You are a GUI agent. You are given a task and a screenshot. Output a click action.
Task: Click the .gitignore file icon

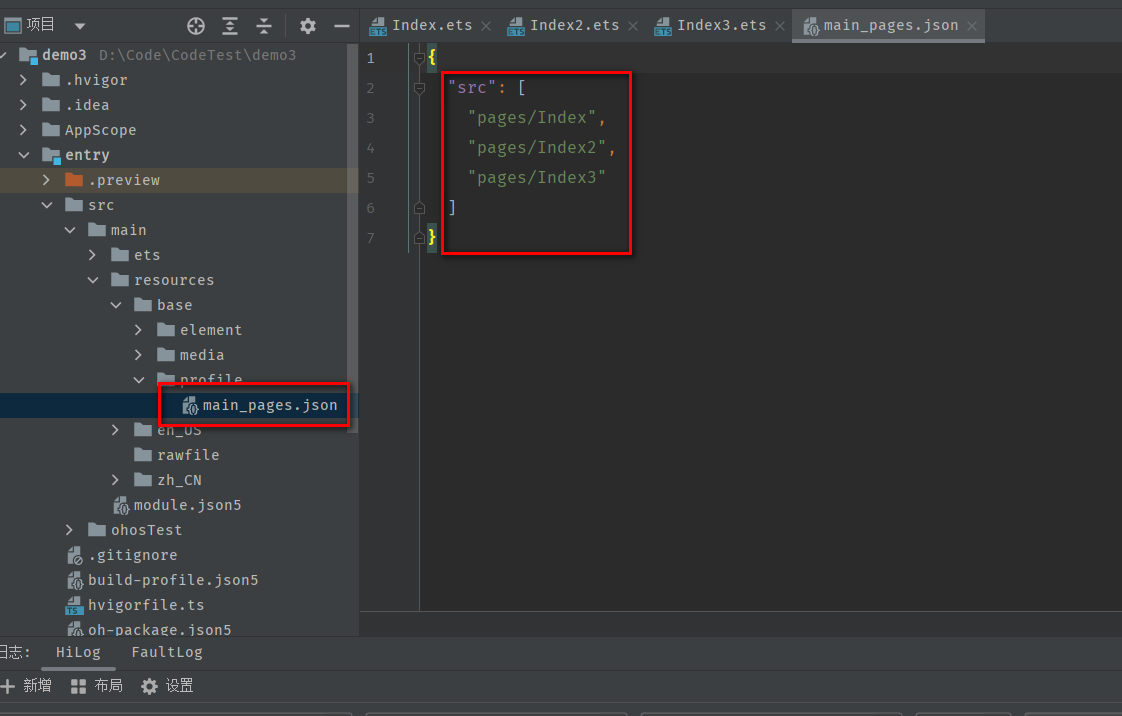tap(74, 556)
